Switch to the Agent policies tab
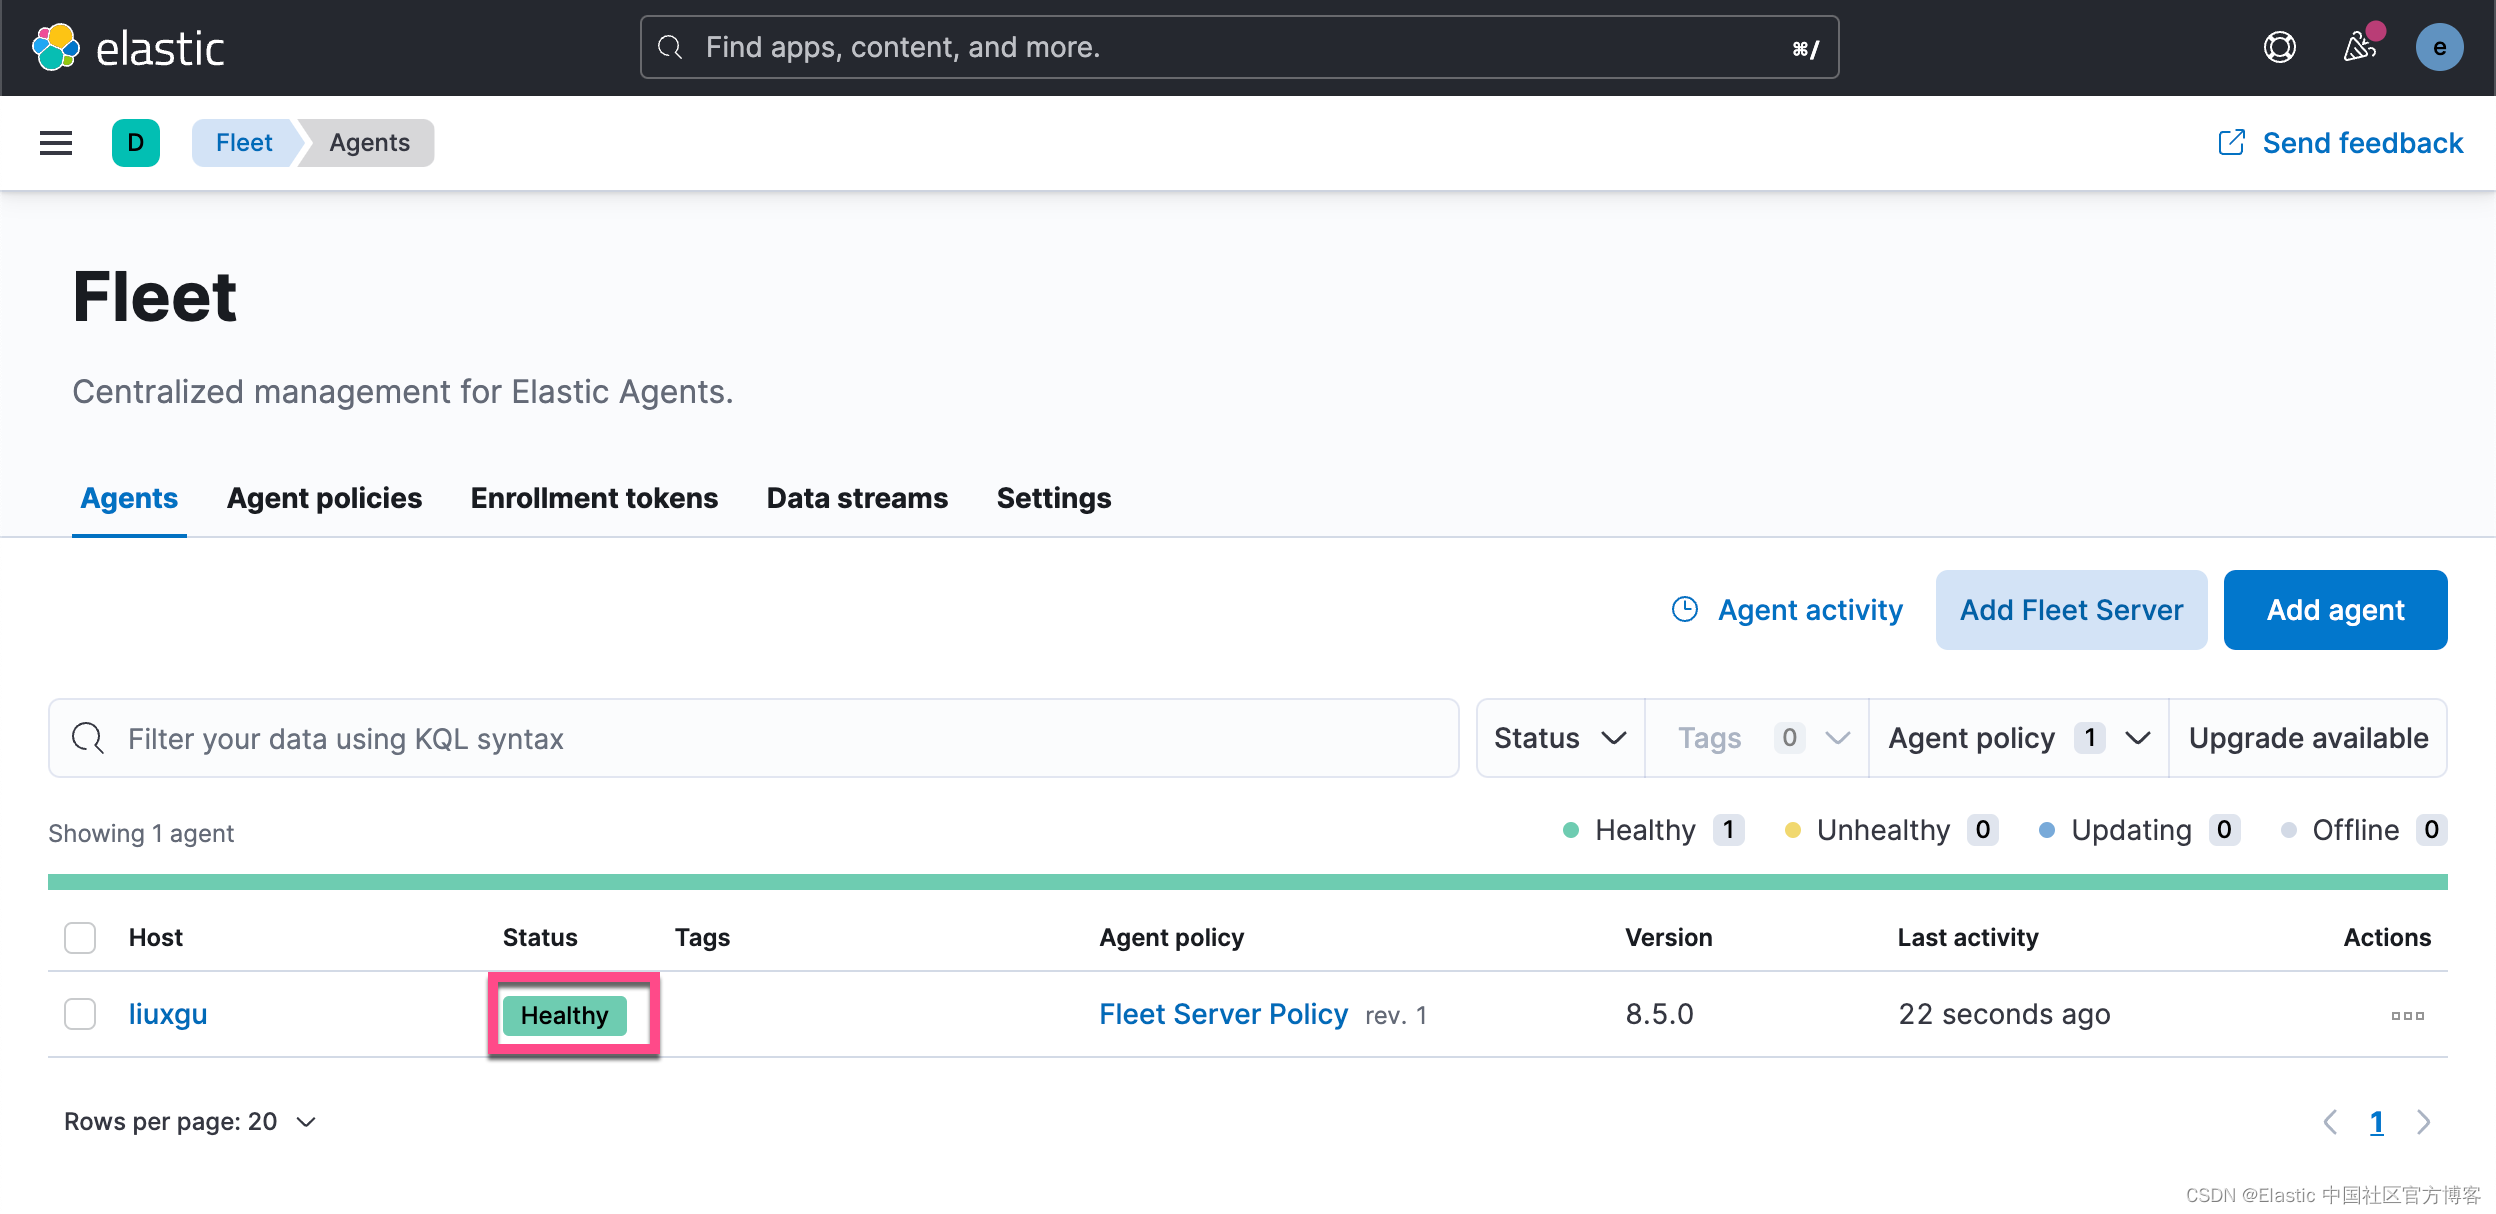The image size is (2496, 1214). click(x=324, y=498)
